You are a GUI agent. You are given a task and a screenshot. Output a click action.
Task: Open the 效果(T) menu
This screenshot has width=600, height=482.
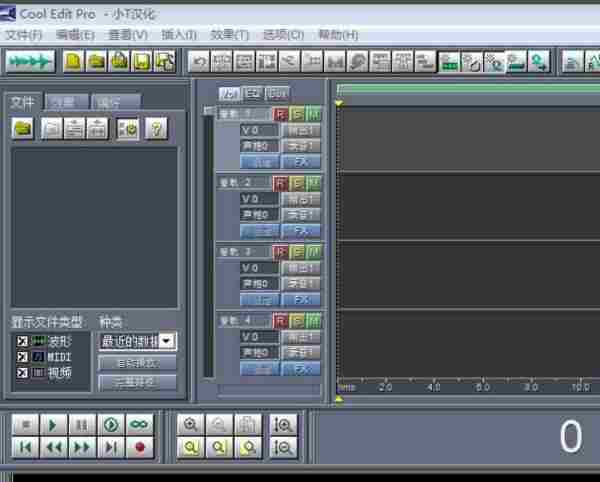pyautogui.click(x=229, y=34)
